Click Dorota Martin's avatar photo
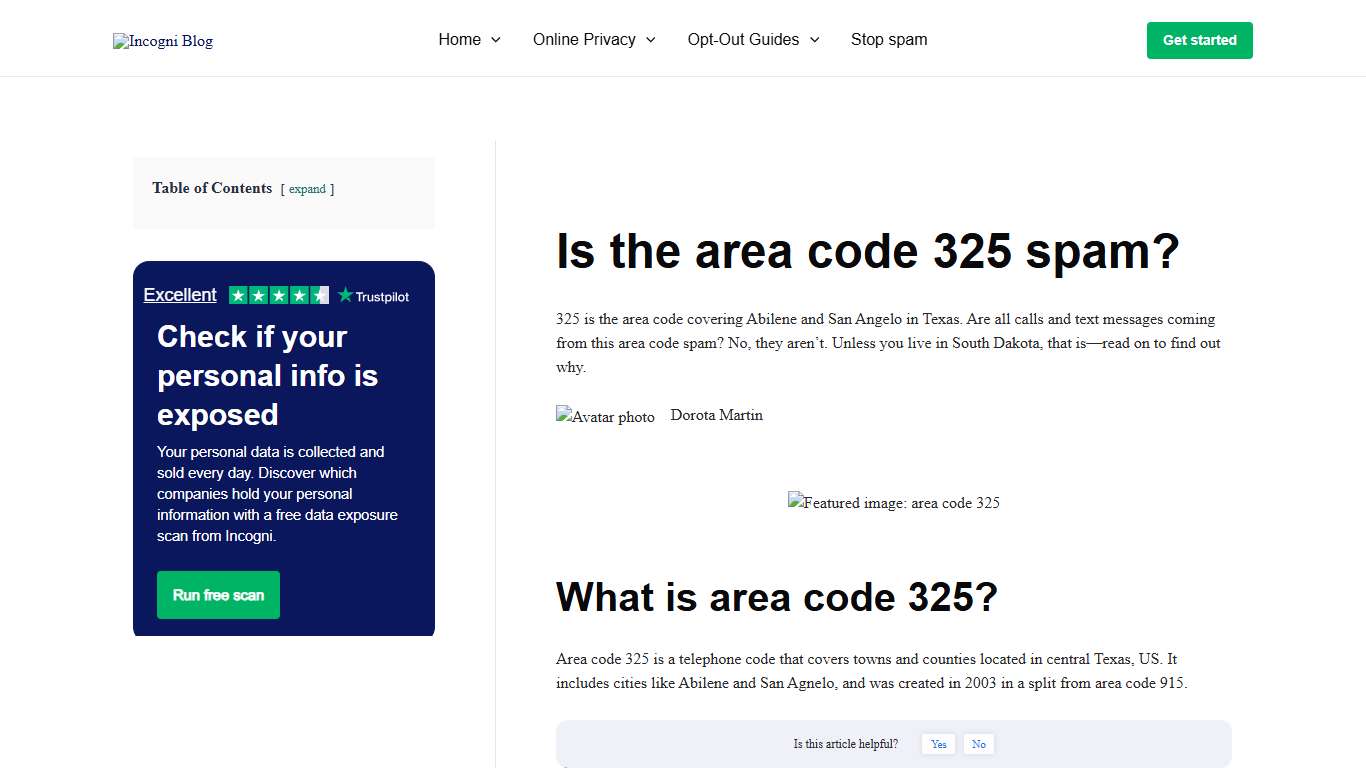1366x768 pixels. 604,416
